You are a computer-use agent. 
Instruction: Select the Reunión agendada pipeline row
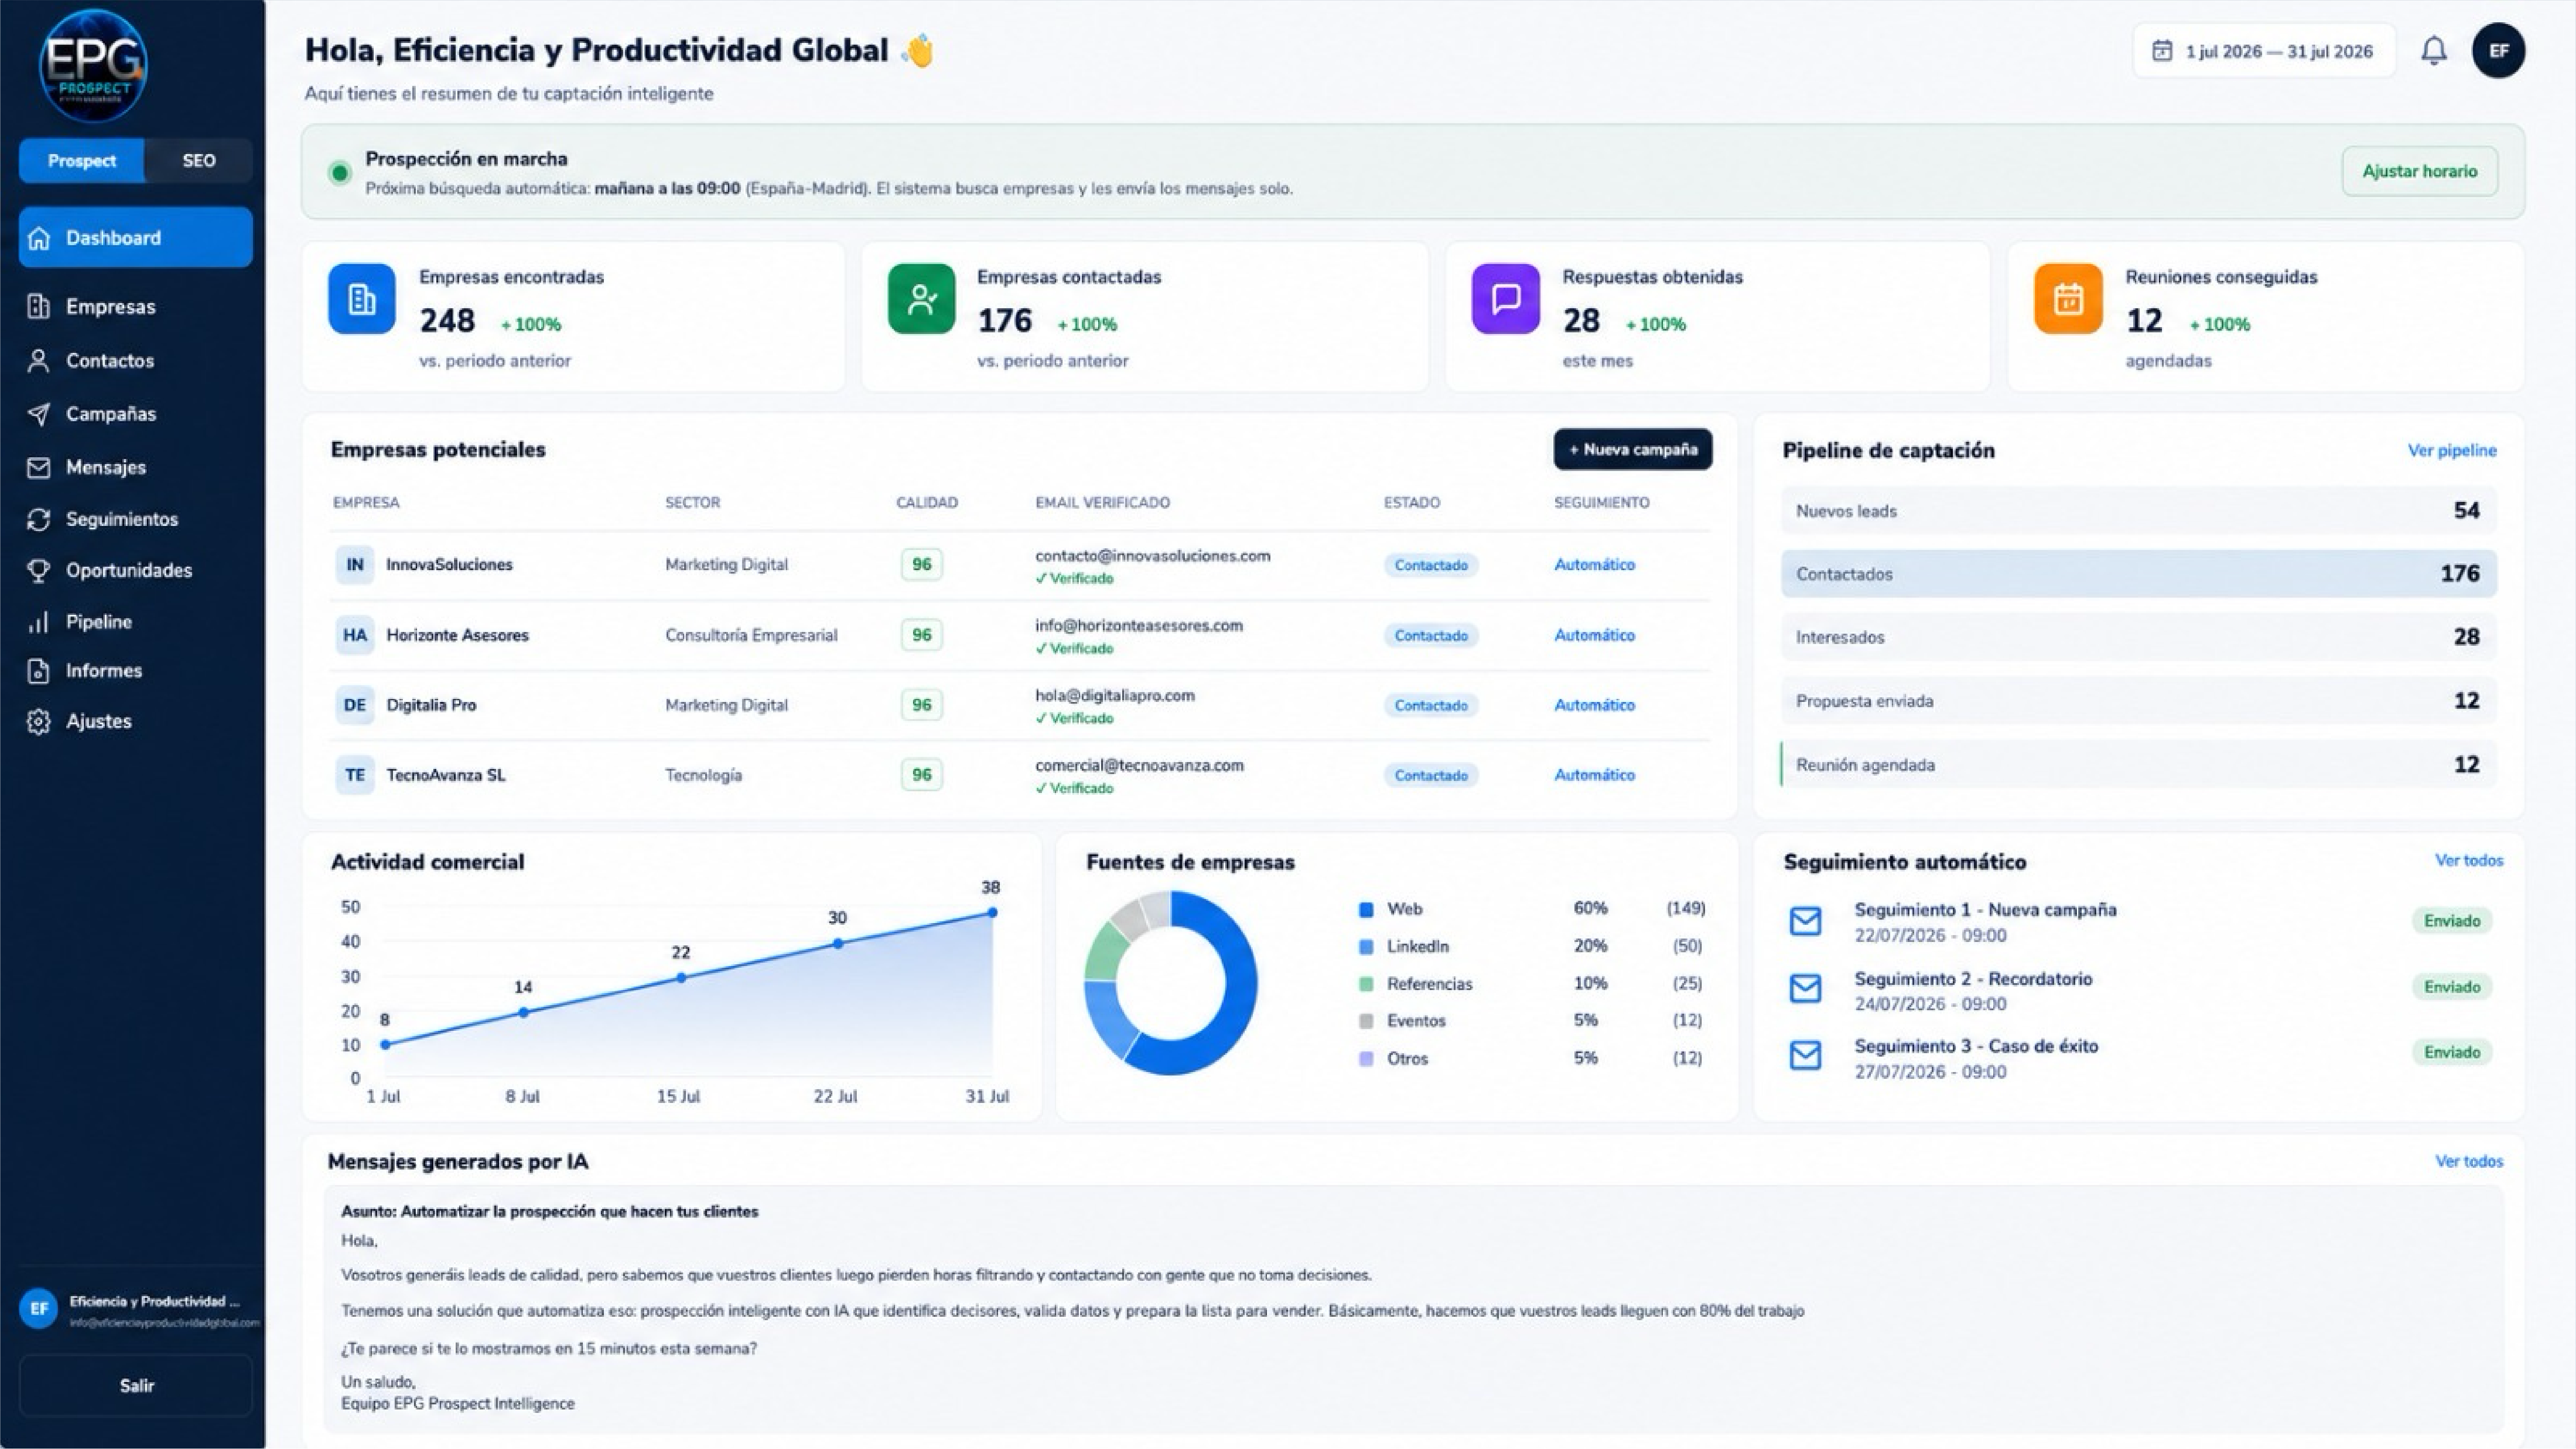point(2138,764)
